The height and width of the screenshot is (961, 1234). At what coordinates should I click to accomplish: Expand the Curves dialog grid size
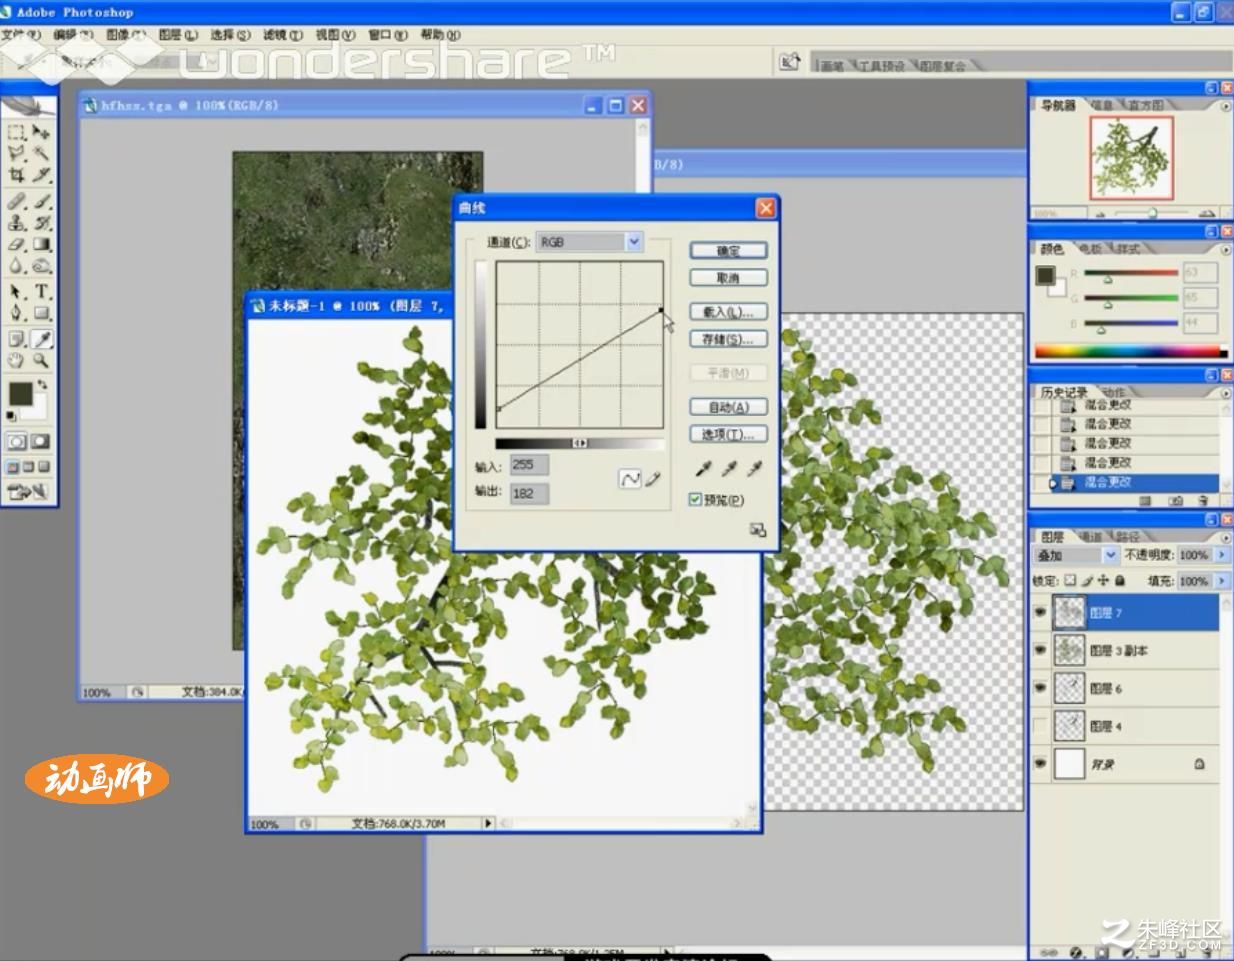point(757,530)
